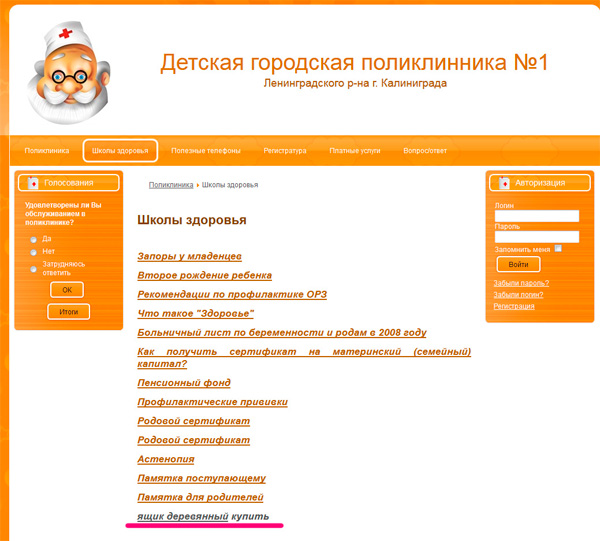Screen dimensions: 600x541
Task: Select the 'Да' radio option
Action: point(34,239)
